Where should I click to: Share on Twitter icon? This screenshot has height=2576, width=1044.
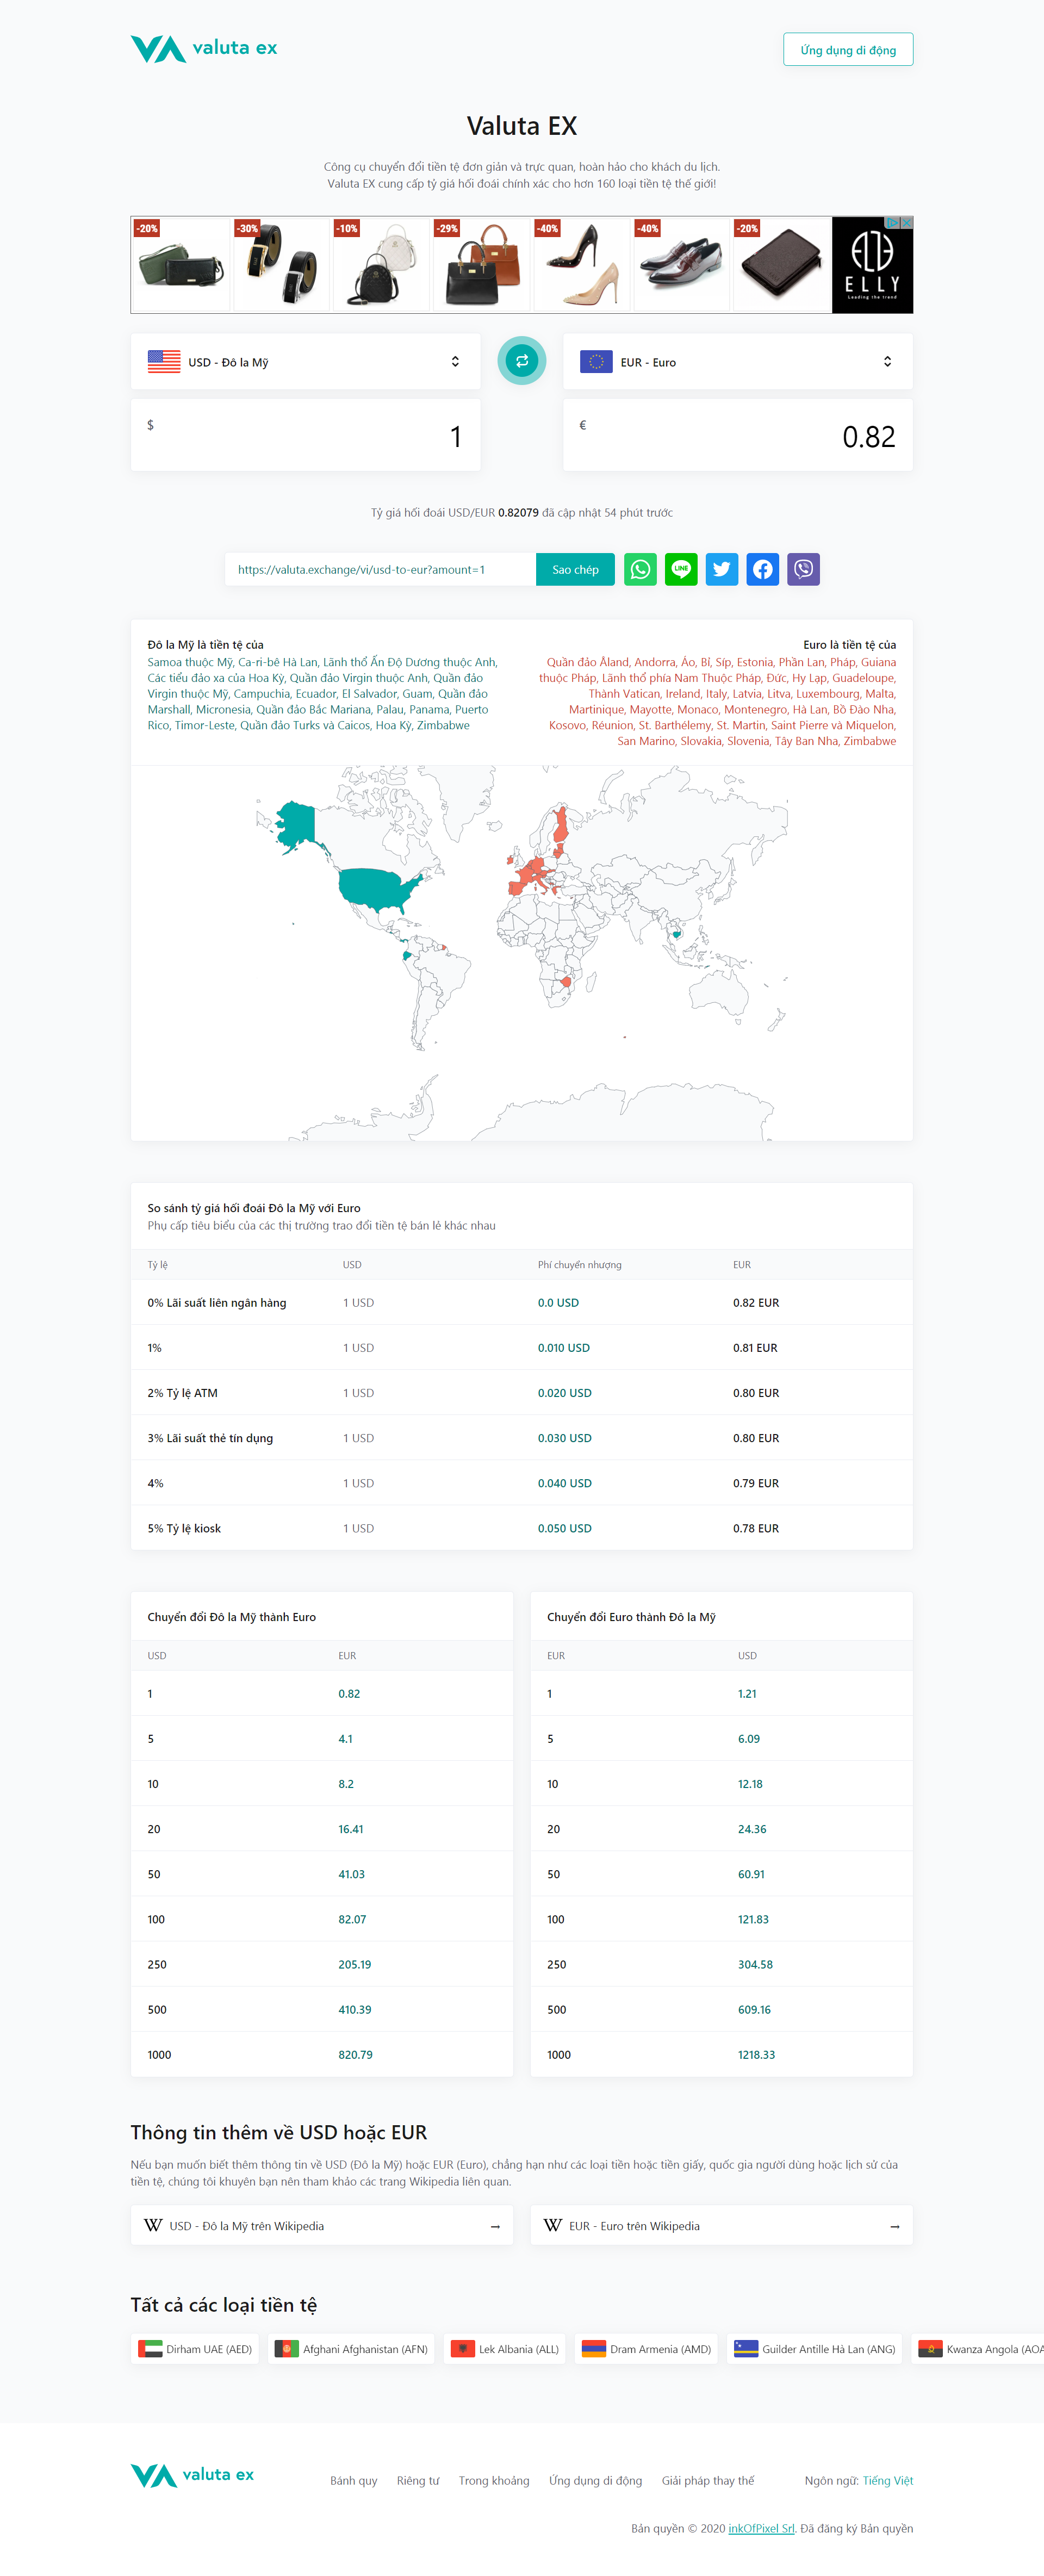coord(721,569)
